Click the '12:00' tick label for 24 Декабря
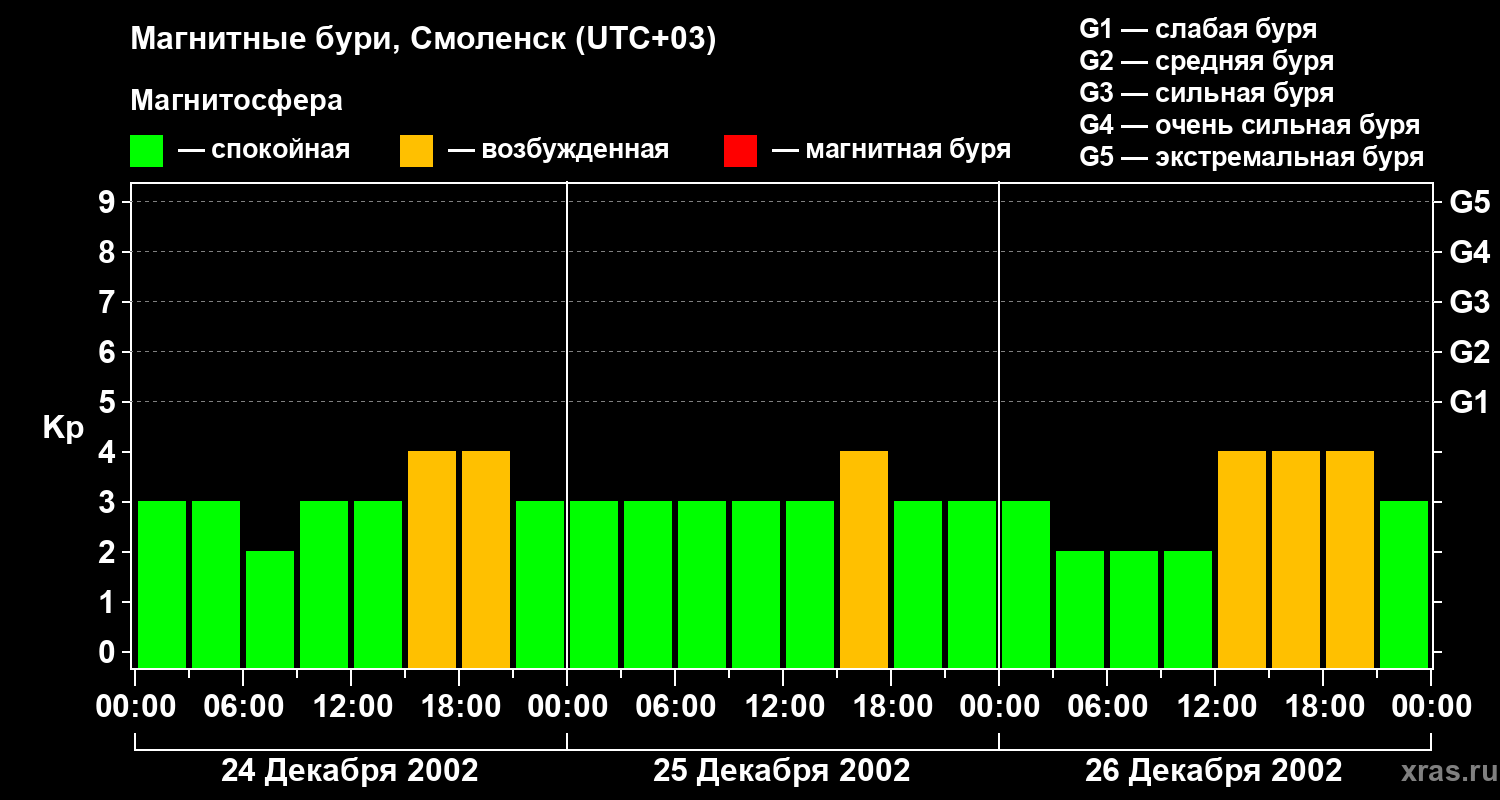Screen dimensions: 1500x800 pos(351,706)
